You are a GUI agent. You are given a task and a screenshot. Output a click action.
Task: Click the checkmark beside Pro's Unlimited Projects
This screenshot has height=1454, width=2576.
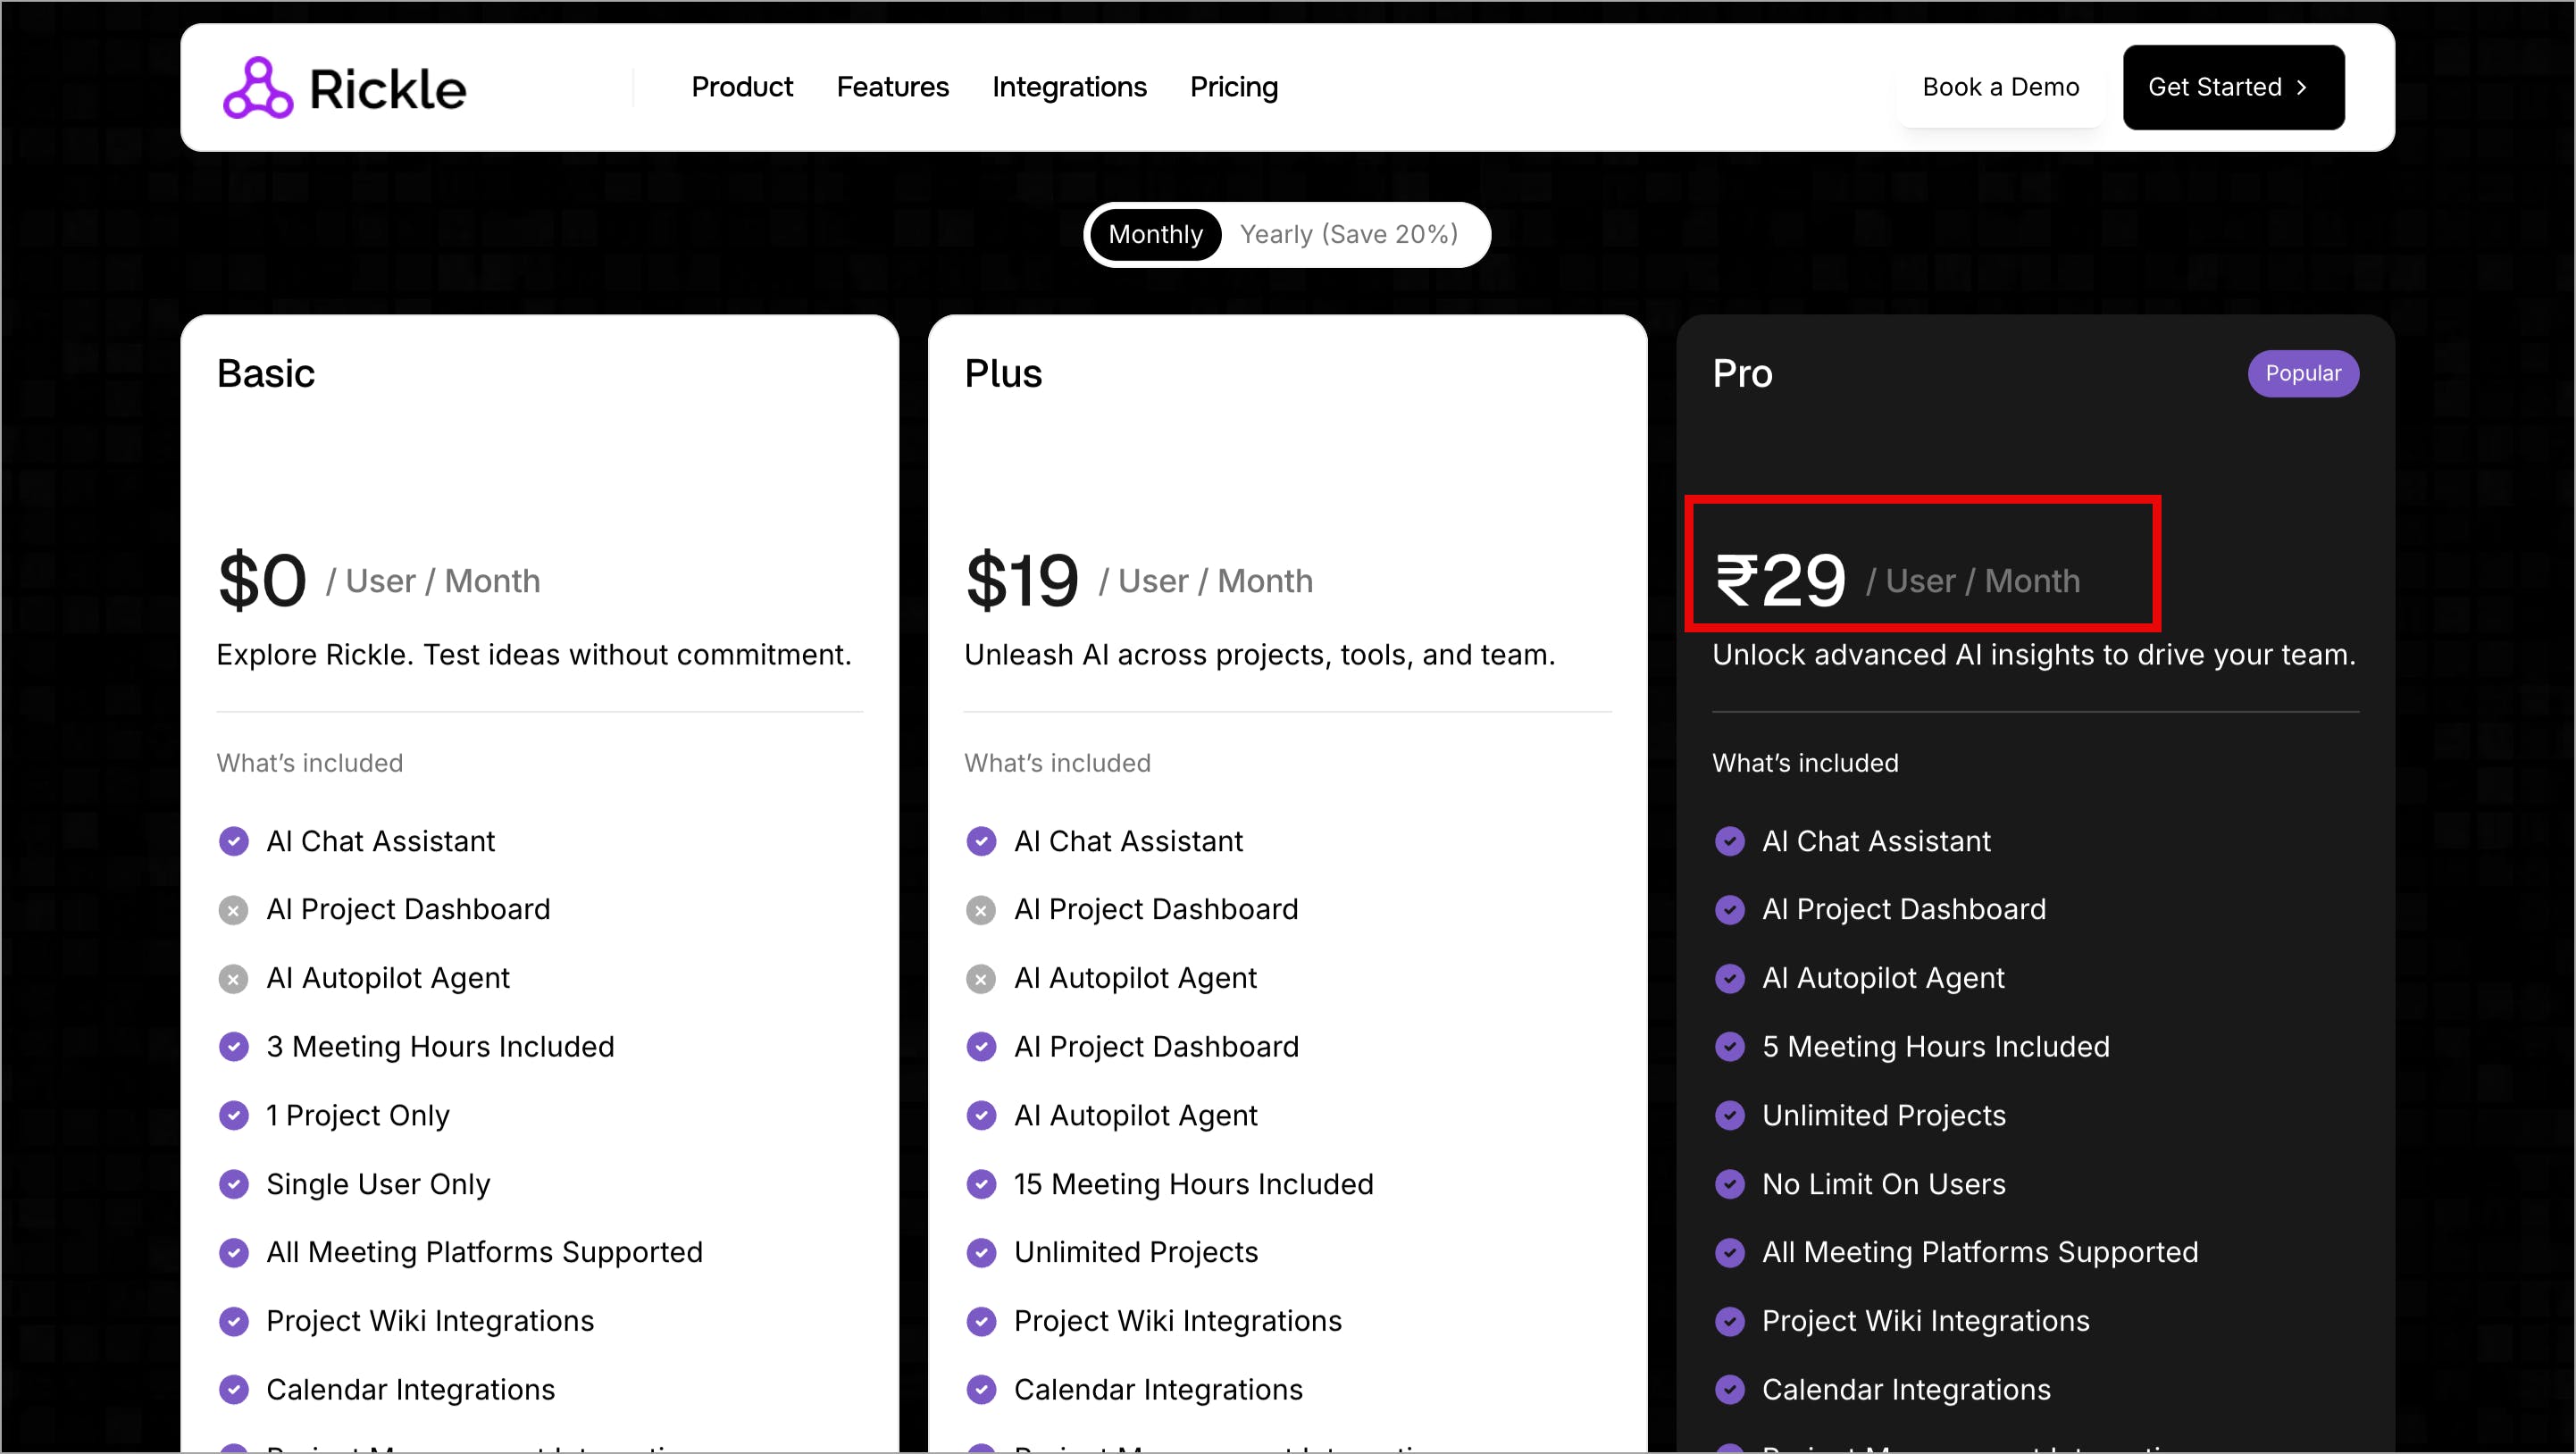1729,1115
